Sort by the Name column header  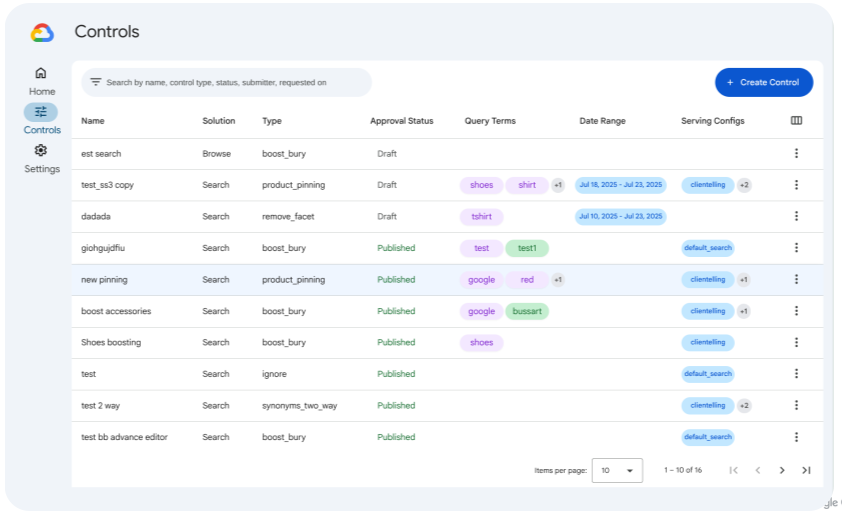coord(92,121)
